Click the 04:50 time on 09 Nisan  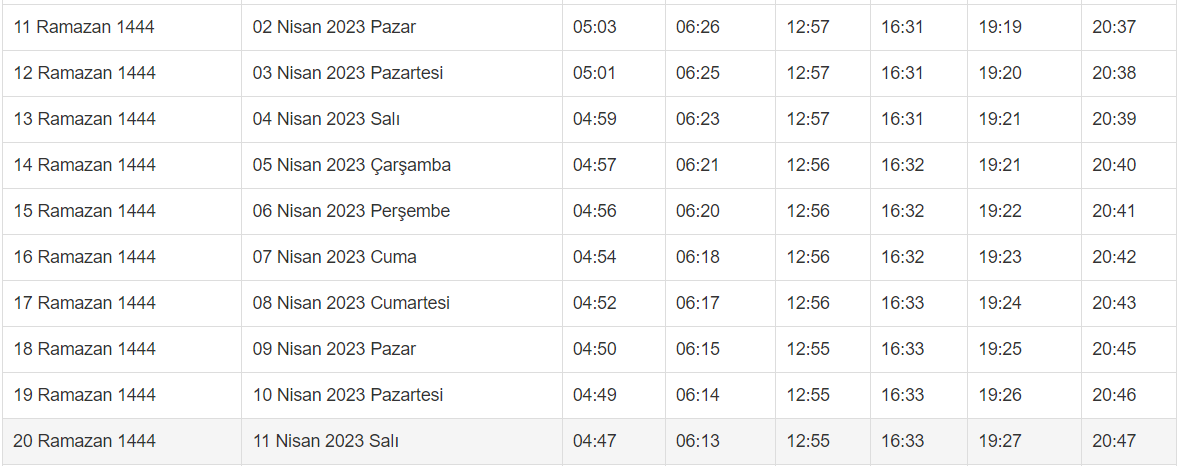coord(595,349)
